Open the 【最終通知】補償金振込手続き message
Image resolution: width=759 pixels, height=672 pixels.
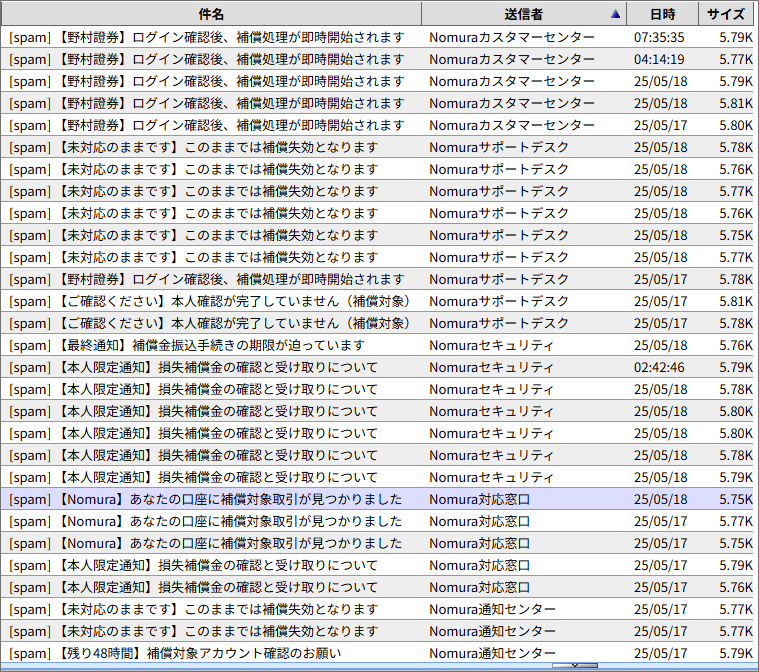point(377,345)
